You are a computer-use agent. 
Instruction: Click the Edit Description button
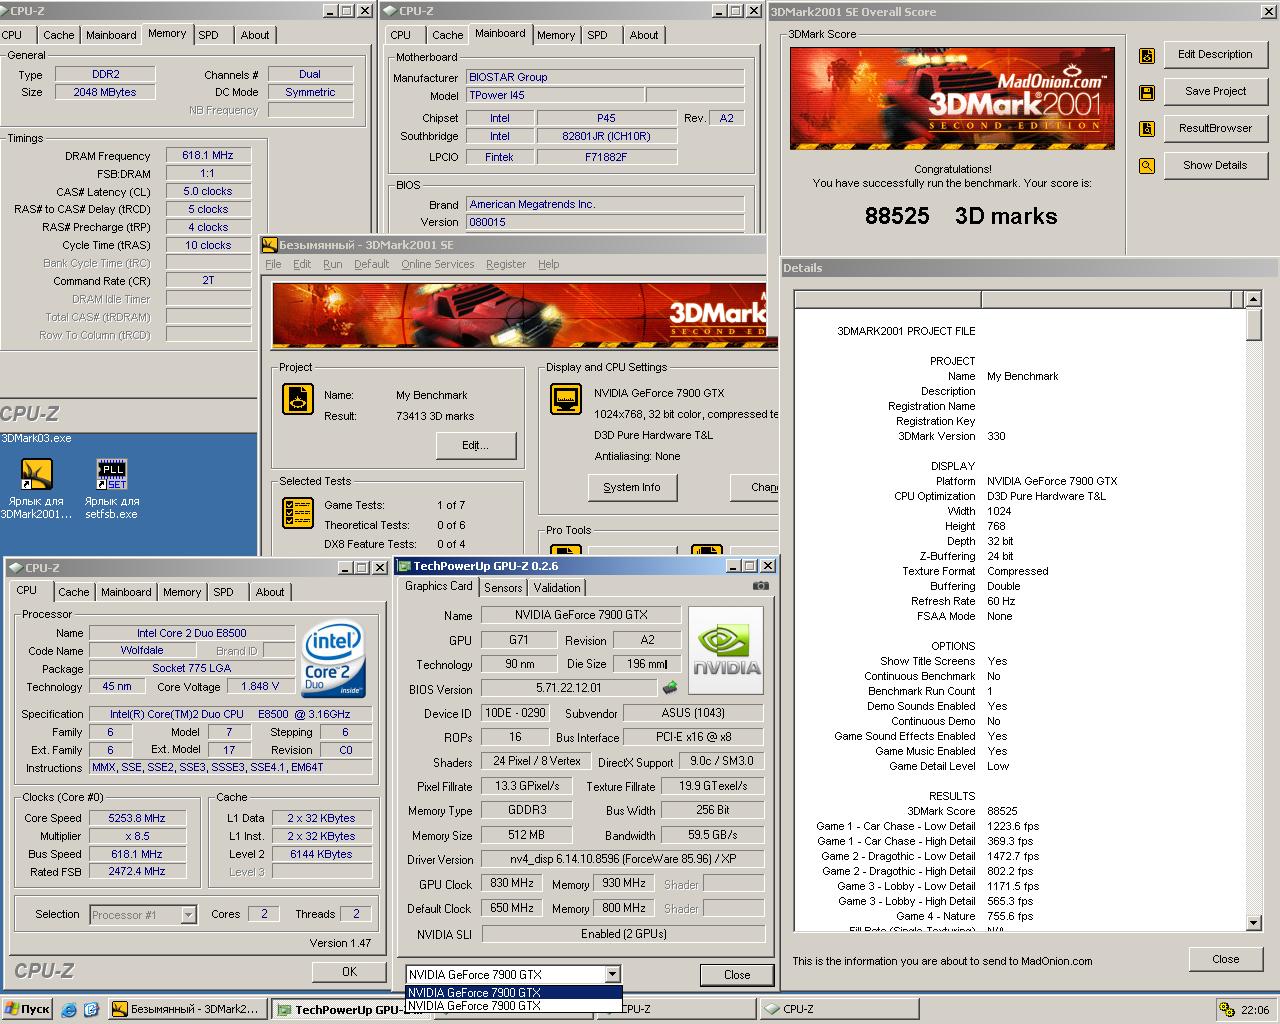[1215, 54]
